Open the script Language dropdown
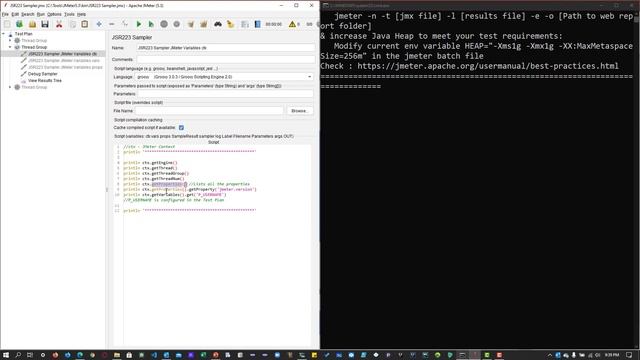Screen dimensions: 640x360 click(224, 77)
